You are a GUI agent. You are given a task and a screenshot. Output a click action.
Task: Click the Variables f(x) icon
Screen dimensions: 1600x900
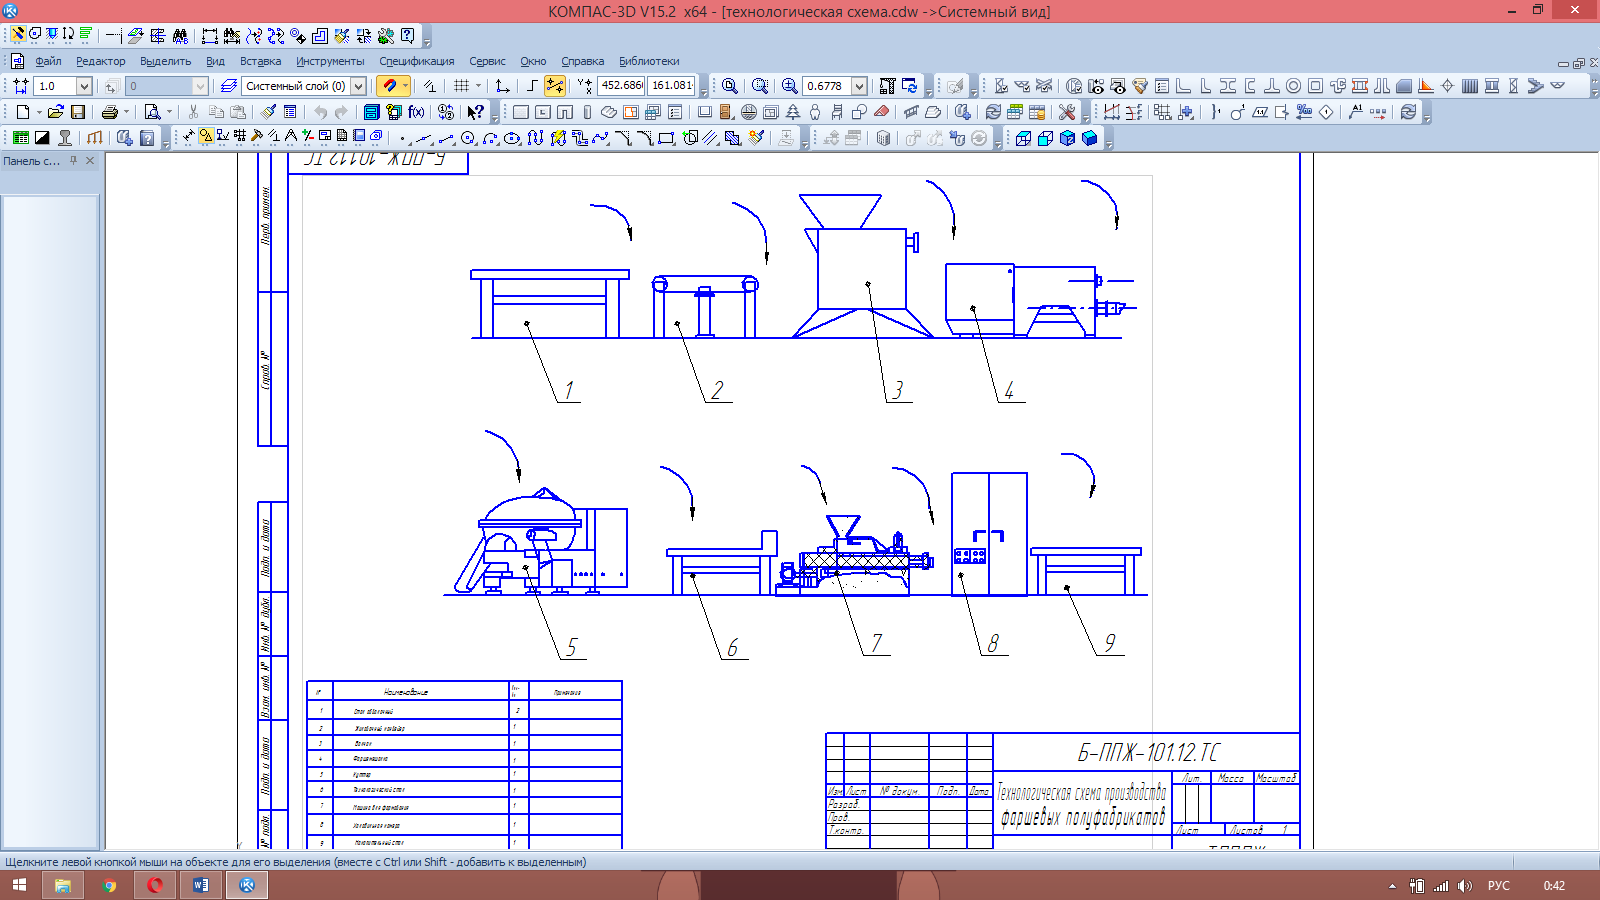[x=417, y=112]
